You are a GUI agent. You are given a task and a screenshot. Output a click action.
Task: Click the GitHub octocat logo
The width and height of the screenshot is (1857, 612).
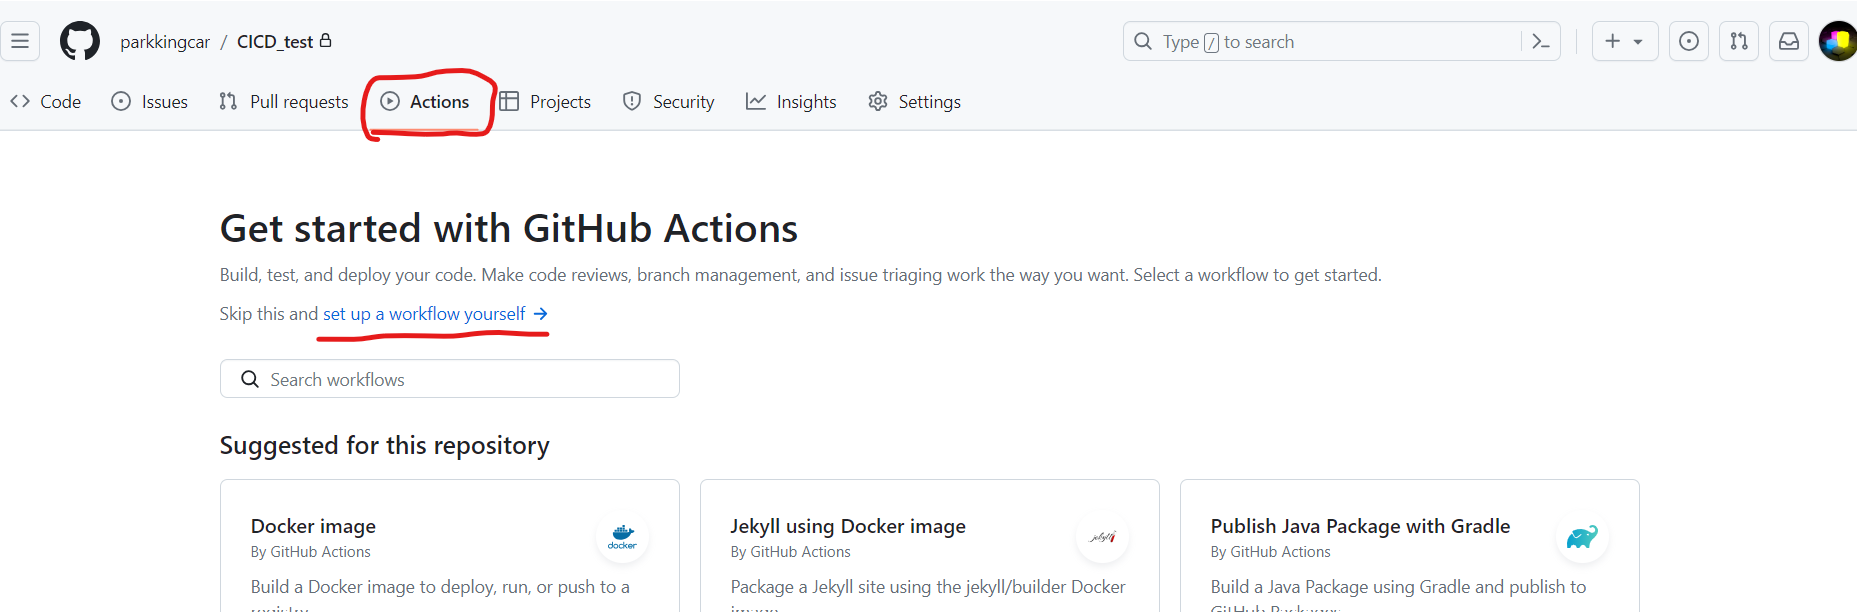(x=80, y=42)
